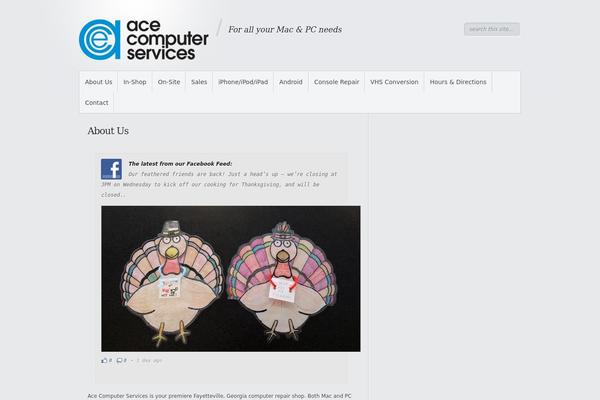Click the post's days ago timestamp
The image size is (600, 400).
pos(149,361)
